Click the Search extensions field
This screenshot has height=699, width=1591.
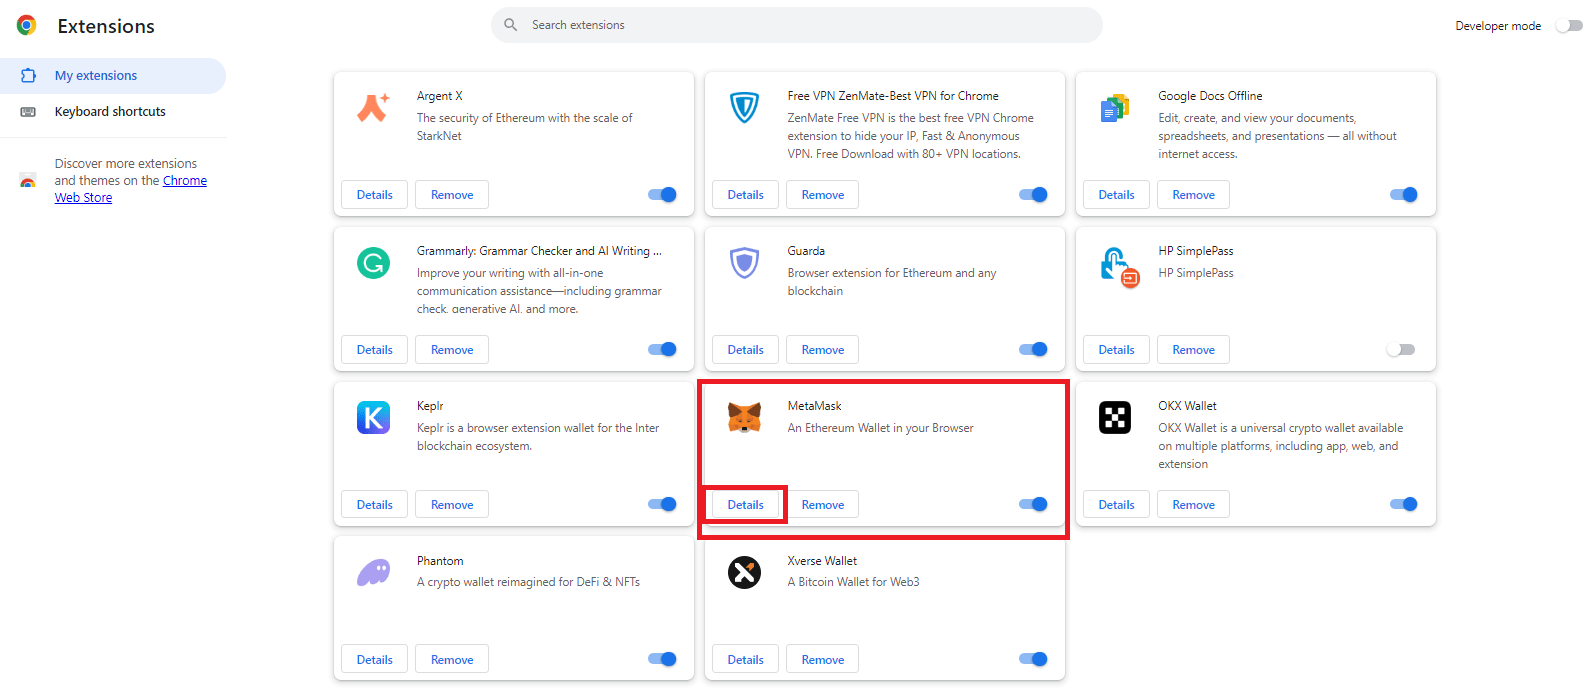tap(796, 25)
